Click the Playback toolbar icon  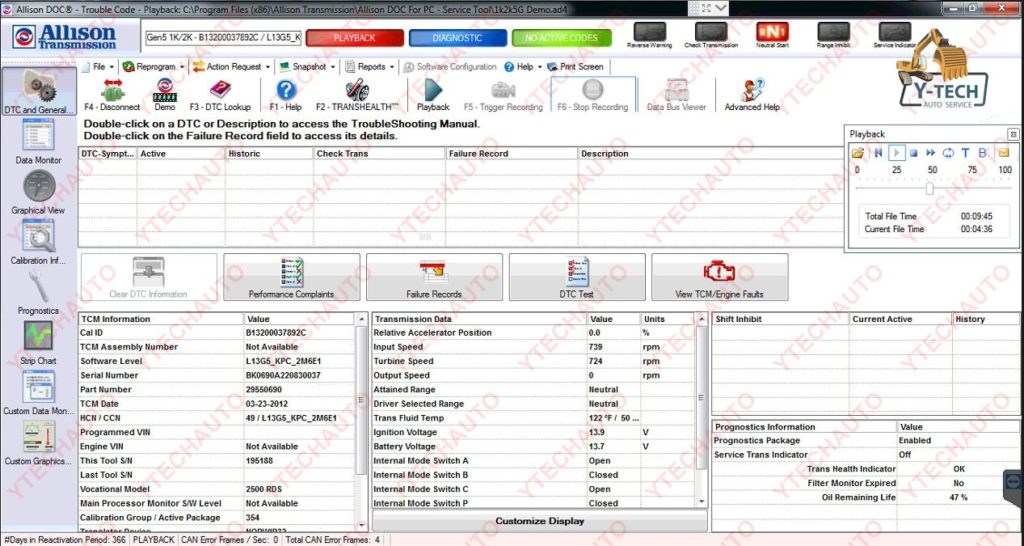coord(433,95)
